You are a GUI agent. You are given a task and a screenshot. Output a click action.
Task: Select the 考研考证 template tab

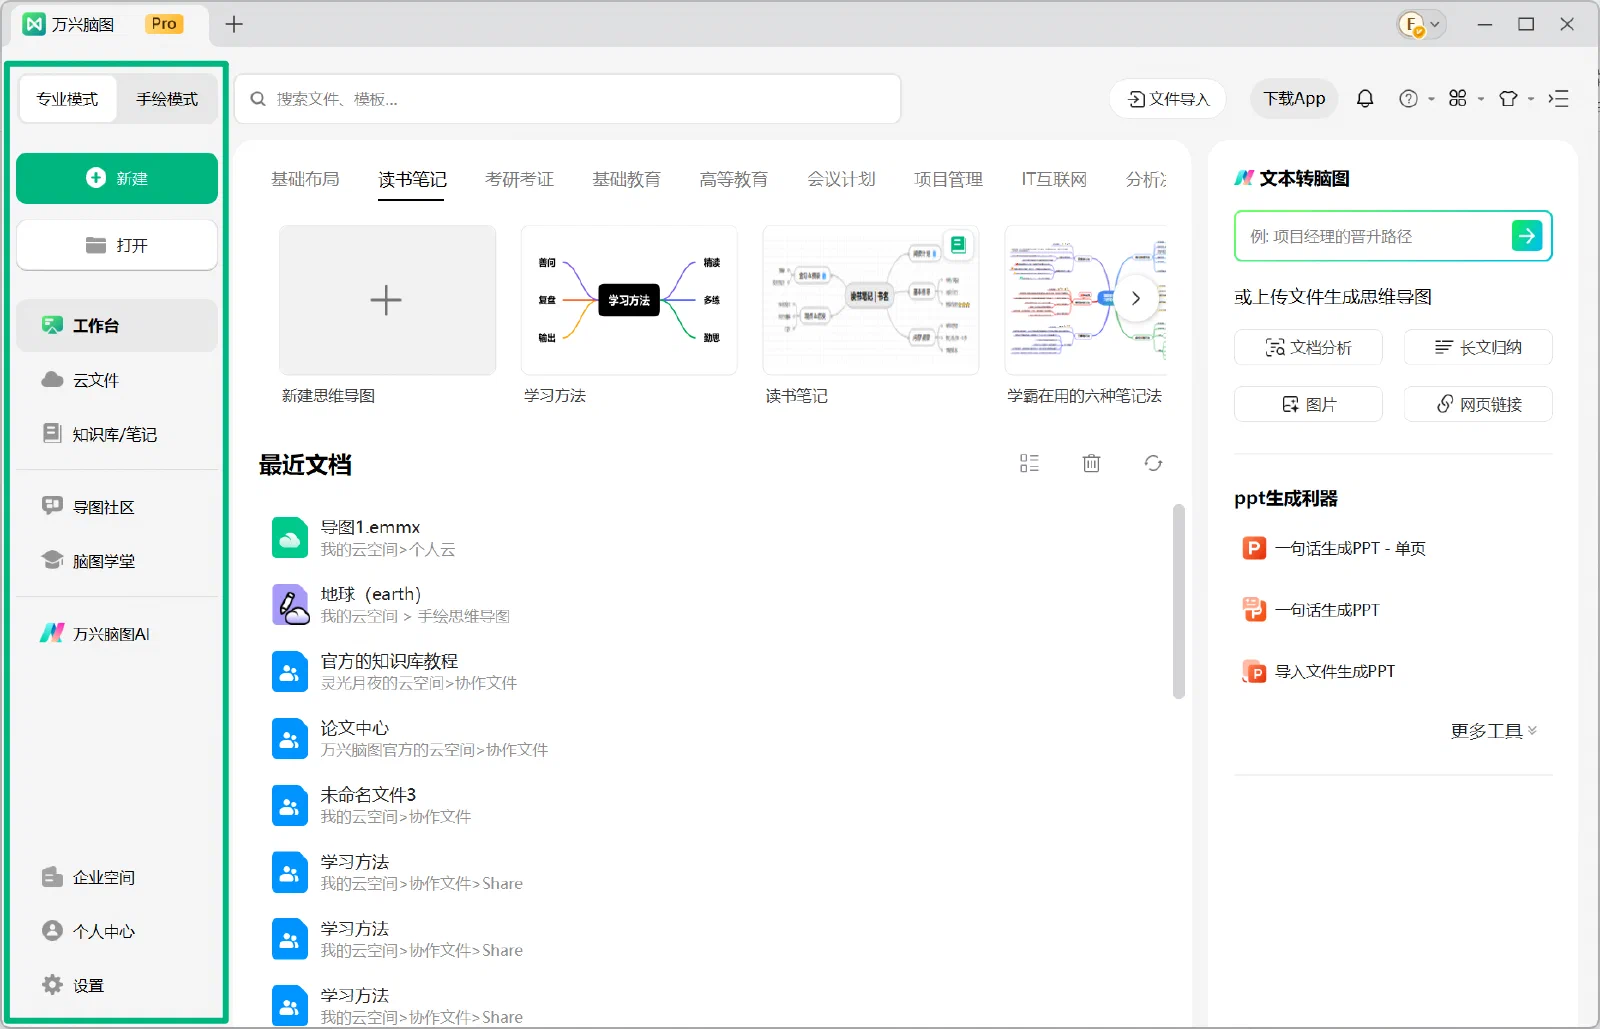519,179
